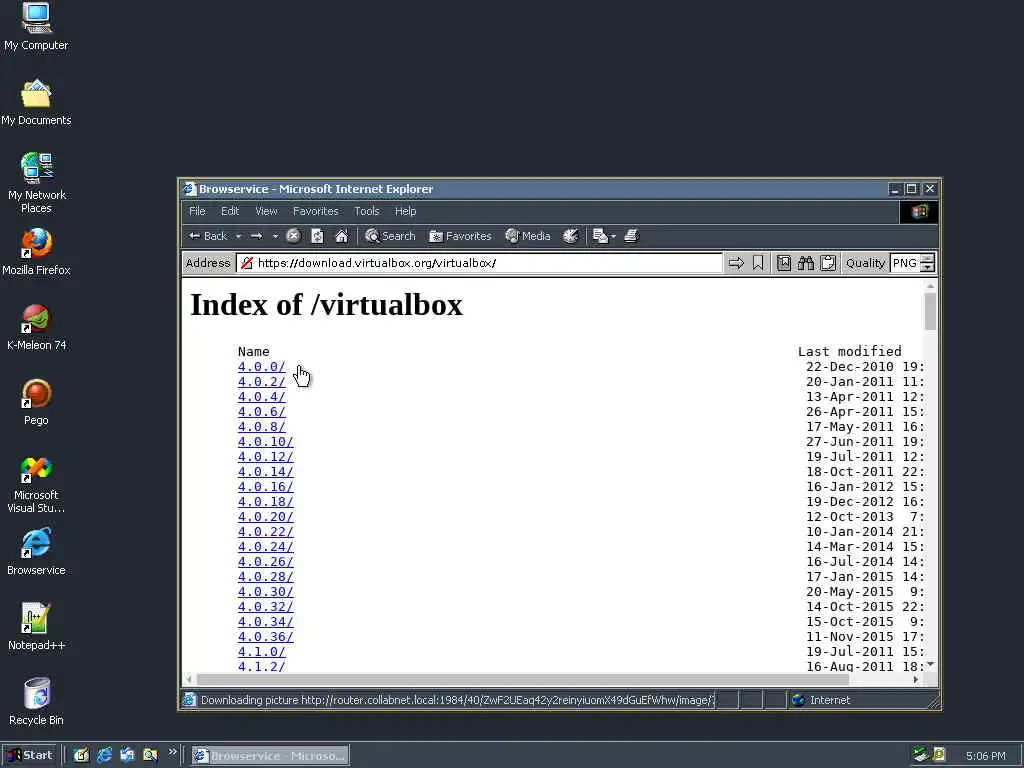1024x768 pixels.
Task: Open the 4.0.2/ directory link
Action: (261, 381)
